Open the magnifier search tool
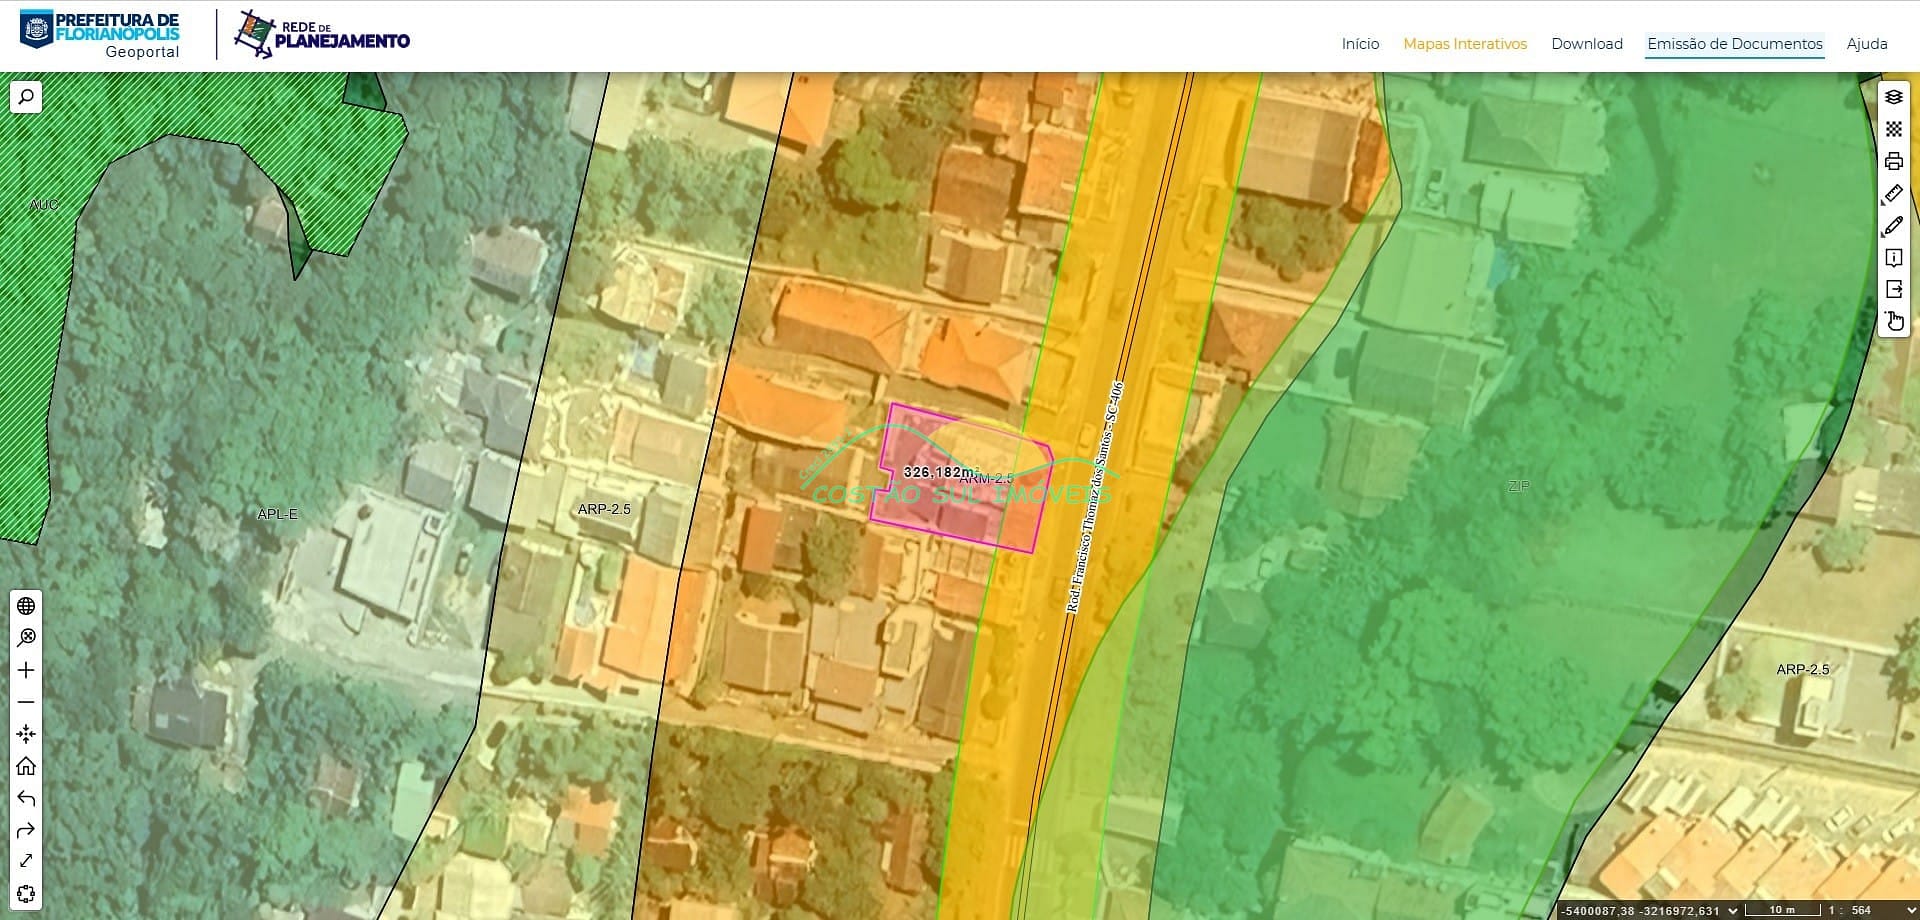This screenshot has height=920, width=1920. [x=26, y=97]
